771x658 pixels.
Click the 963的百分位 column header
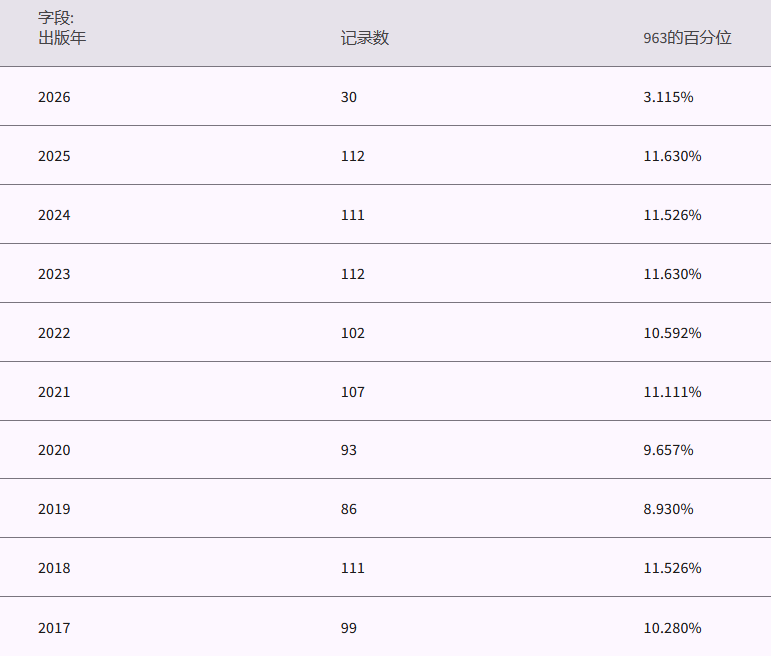687,38
